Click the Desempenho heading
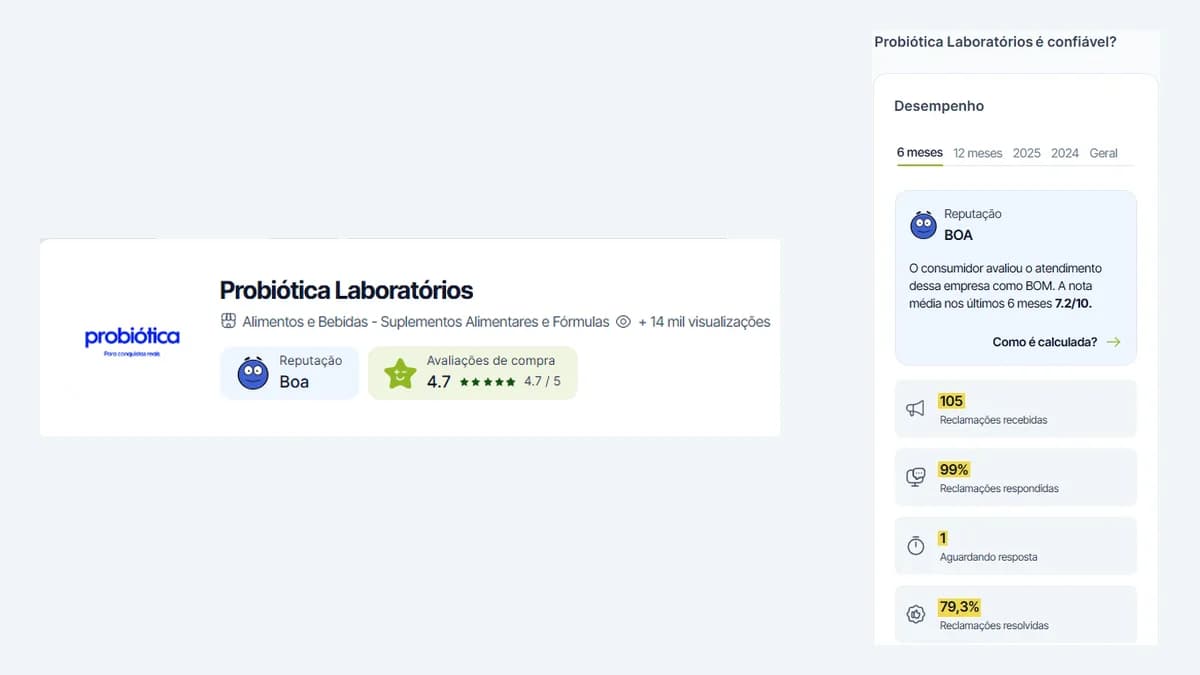Viewport: 1200px width, 675px height. click(939, 106)
